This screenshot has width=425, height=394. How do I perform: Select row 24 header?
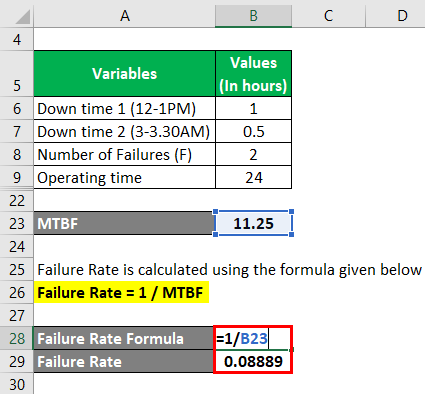(x=17, y=246)
